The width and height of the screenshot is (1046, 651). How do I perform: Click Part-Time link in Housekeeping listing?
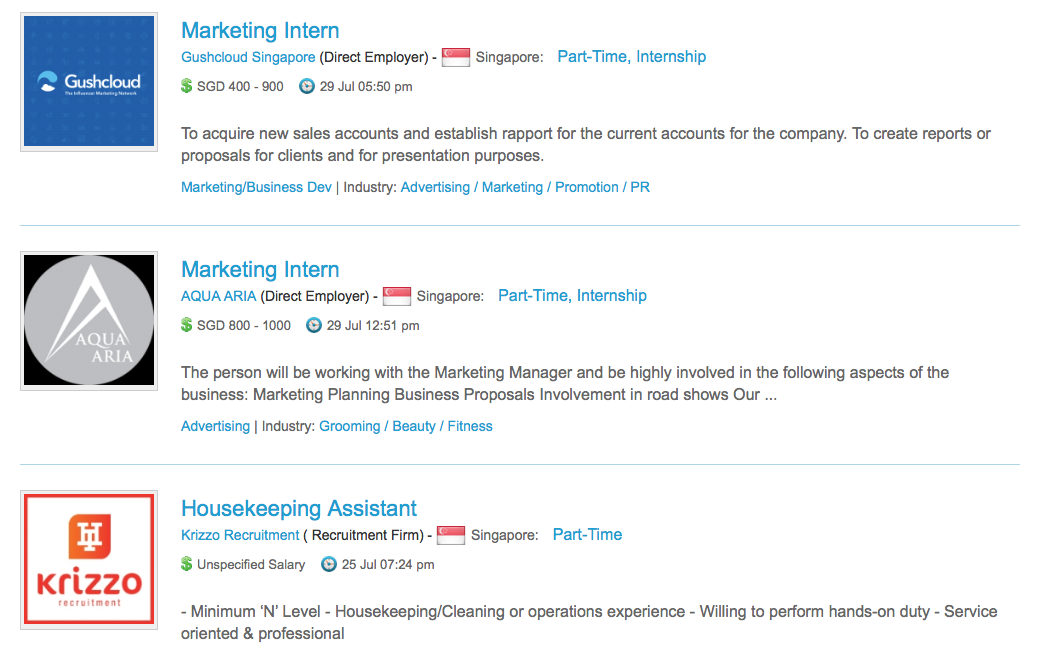588,534
